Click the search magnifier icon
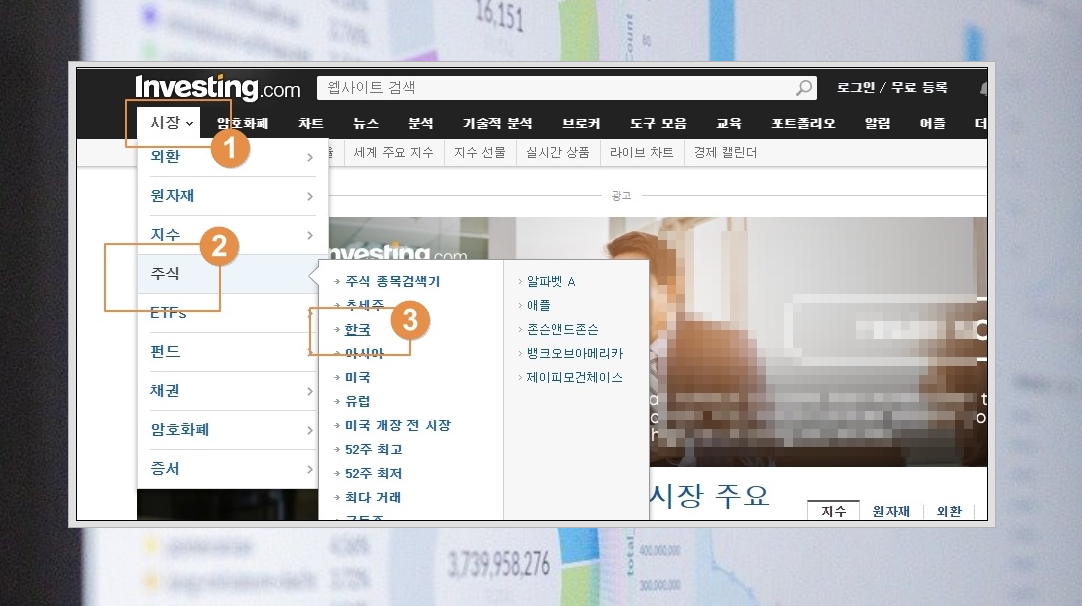Viewport: 1082px width, 606px height. [x=804, y=88]
